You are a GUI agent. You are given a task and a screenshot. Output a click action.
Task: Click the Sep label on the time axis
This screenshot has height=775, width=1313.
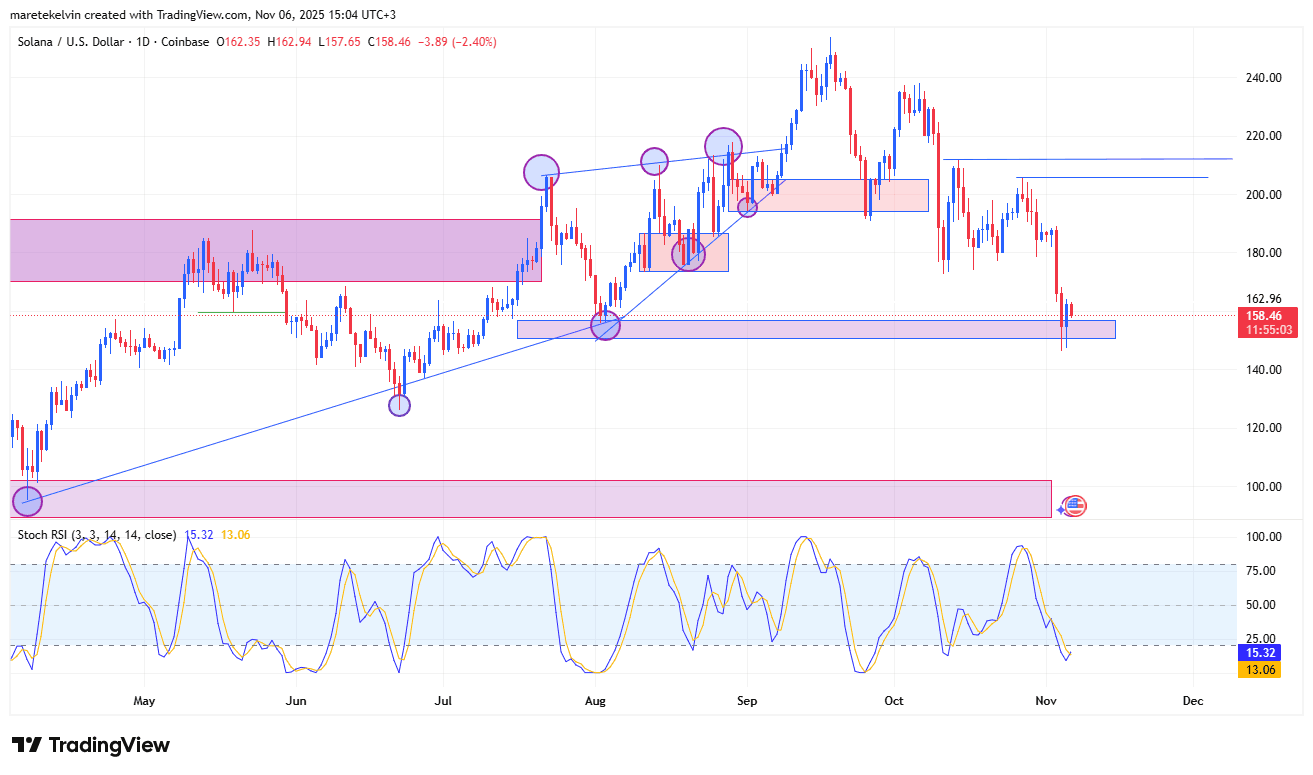point(745,701)
